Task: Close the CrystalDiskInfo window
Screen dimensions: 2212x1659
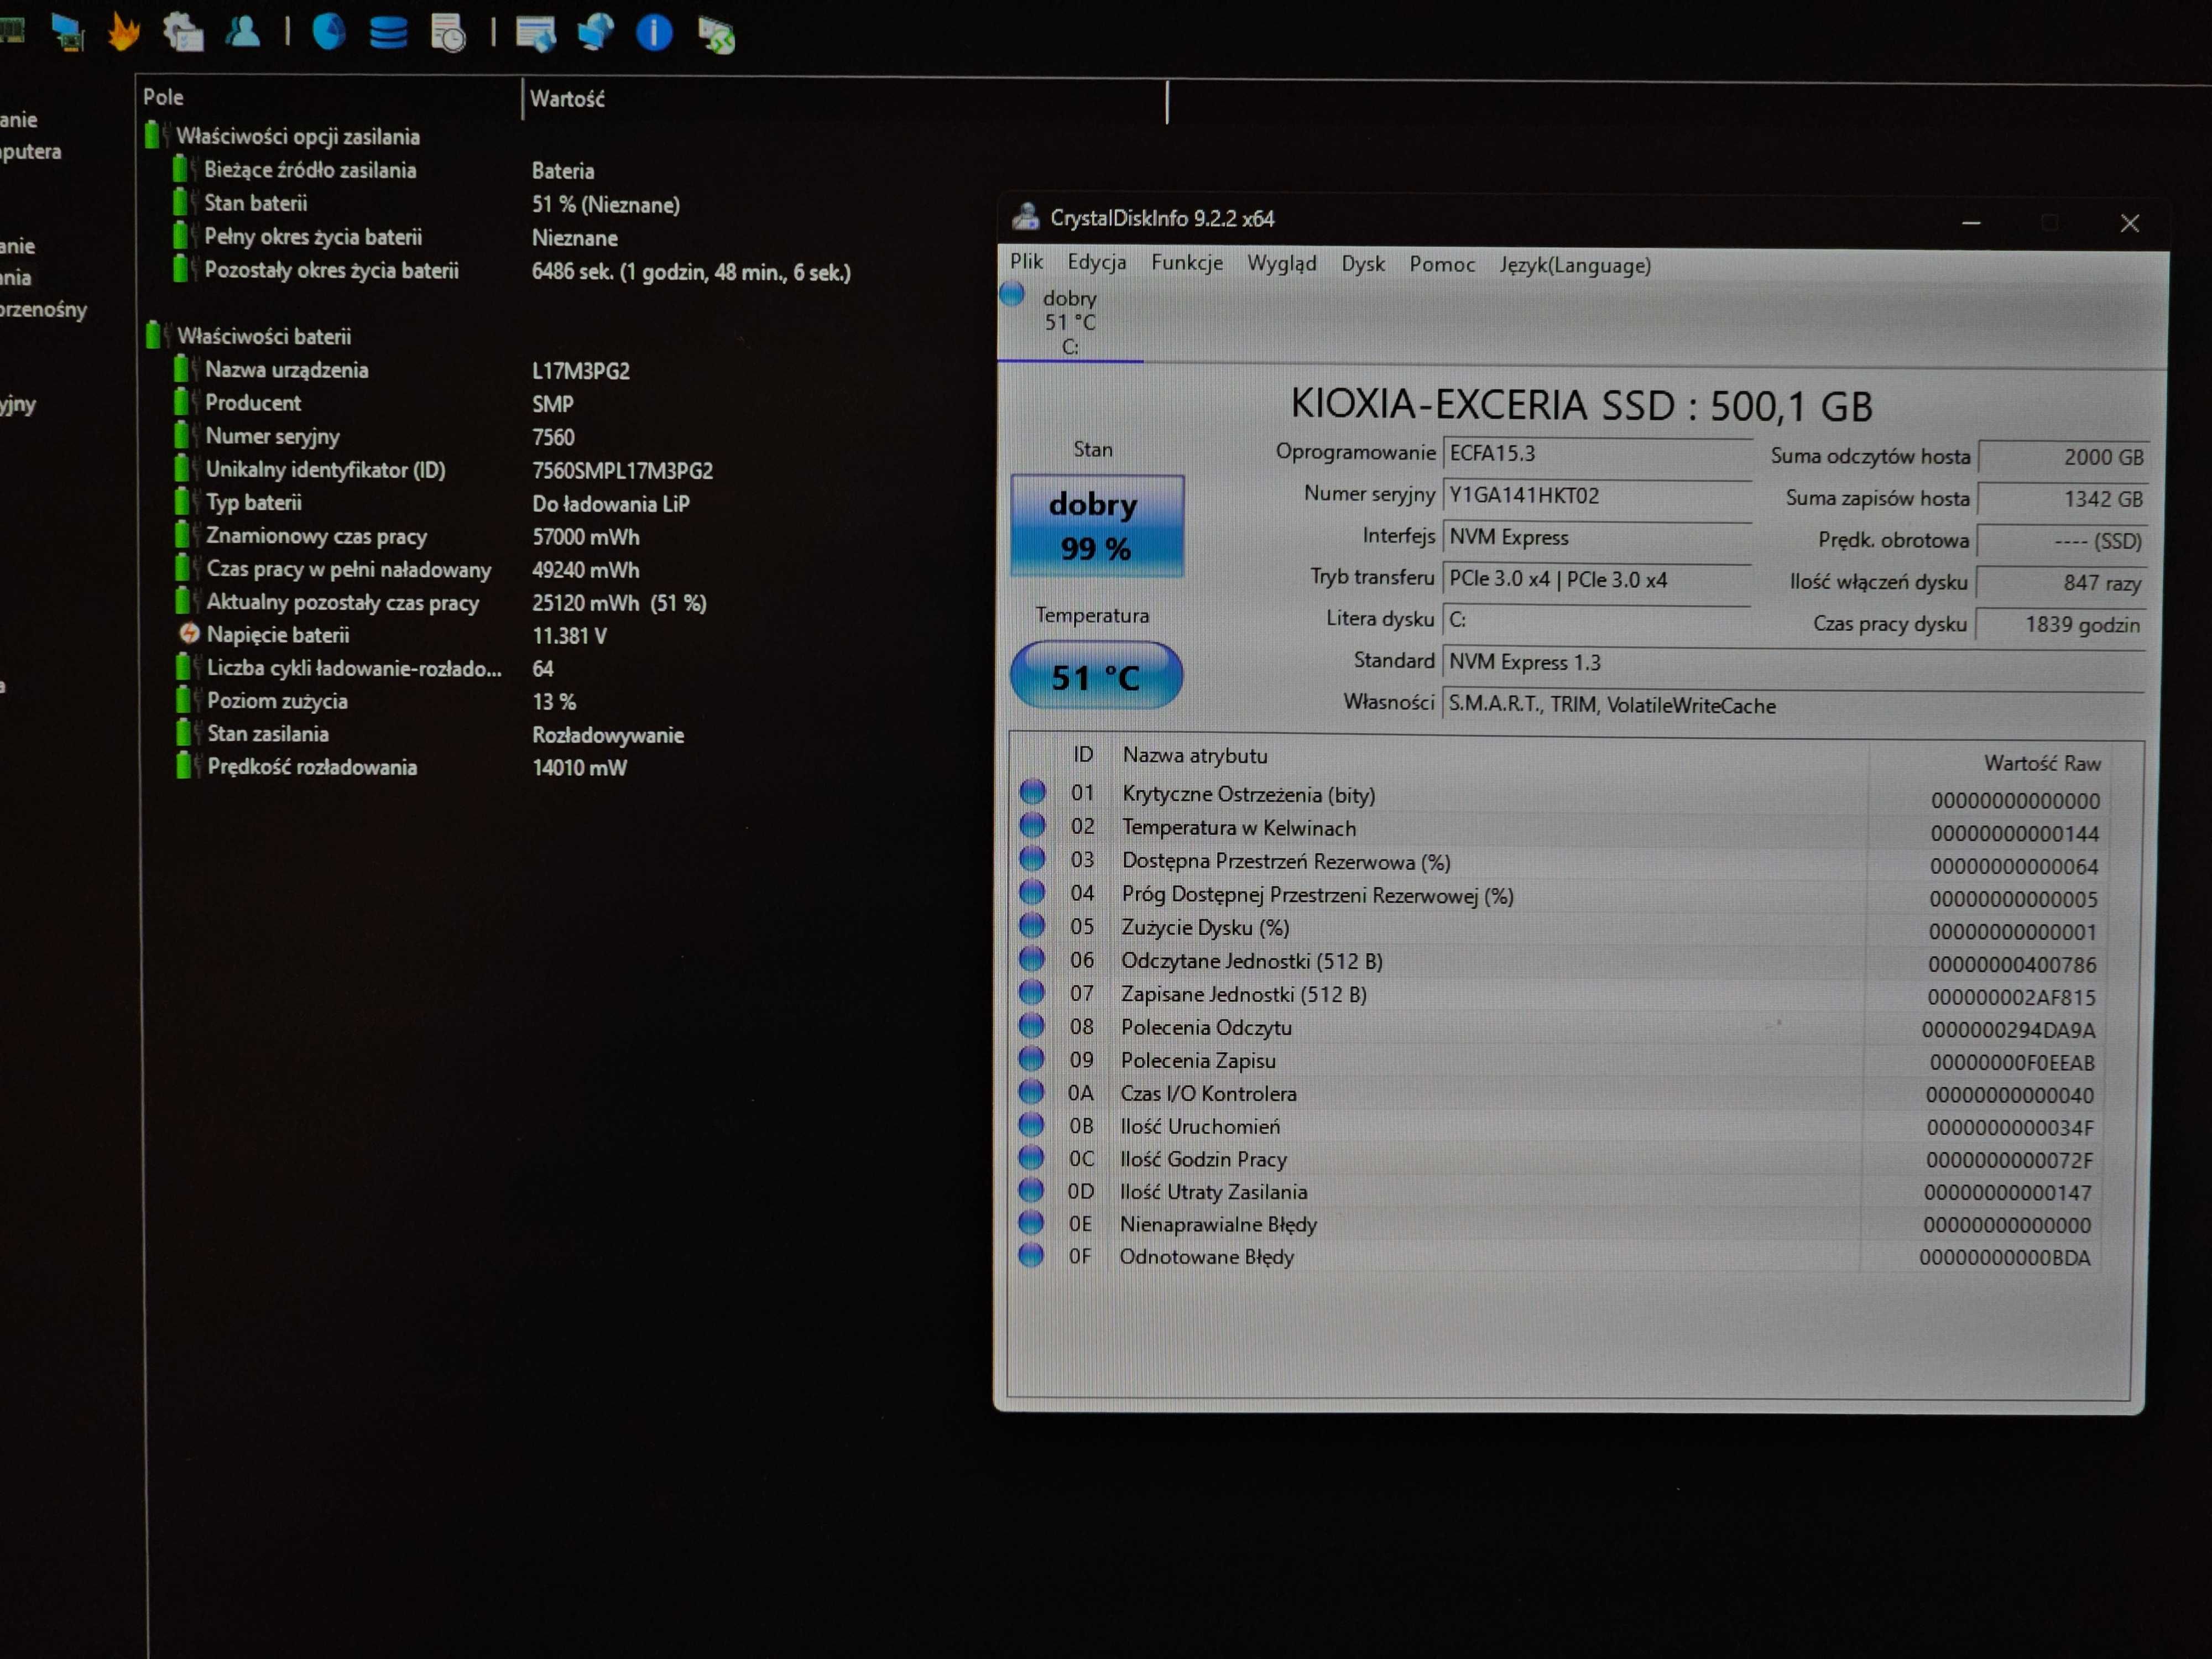Action: 2129,223
